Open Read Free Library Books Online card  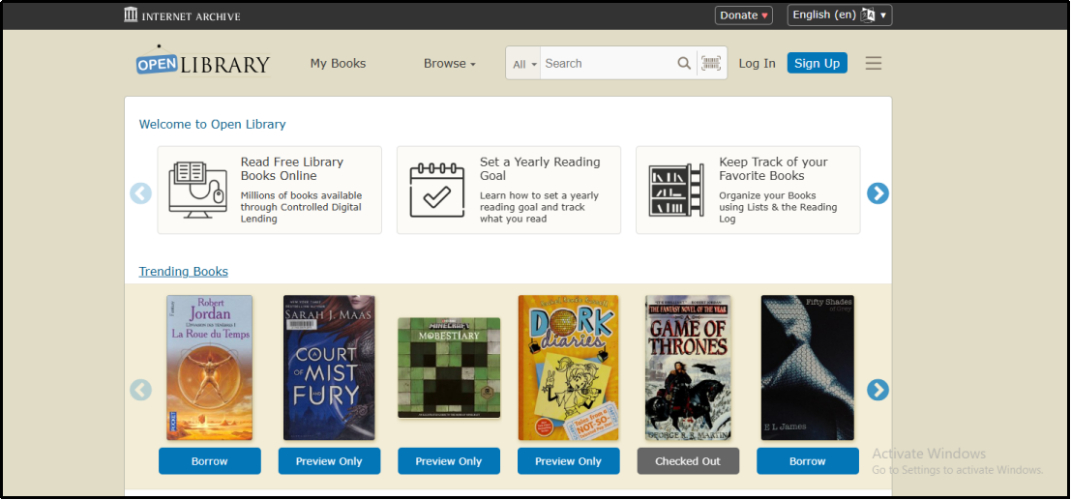(x=269, y=190)
